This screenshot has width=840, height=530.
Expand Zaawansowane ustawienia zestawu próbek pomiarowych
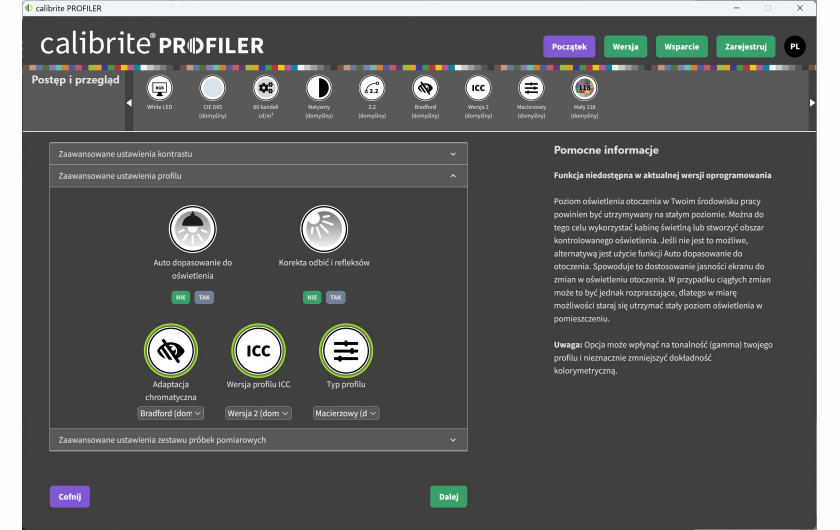(258, 440)
